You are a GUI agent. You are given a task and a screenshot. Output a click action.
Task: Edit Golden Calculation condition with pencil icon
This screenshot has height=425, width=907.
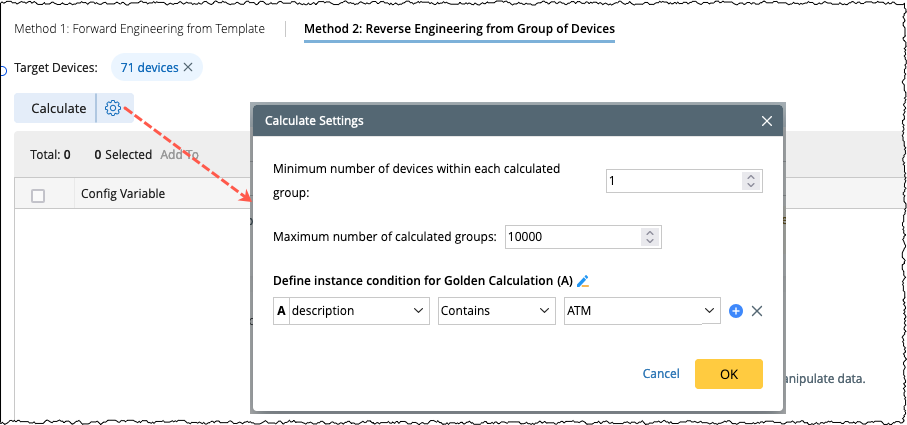click(x=598, y=281)
